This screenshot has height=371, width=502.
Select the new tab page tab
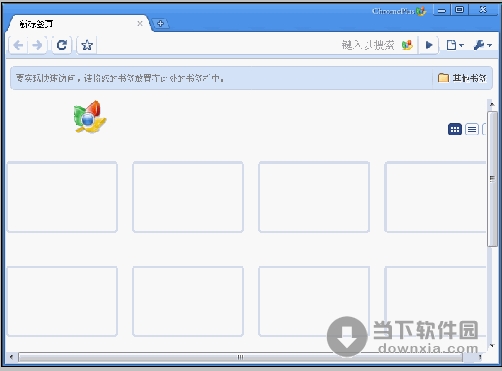pyautogui.click(x=78, y=24)
